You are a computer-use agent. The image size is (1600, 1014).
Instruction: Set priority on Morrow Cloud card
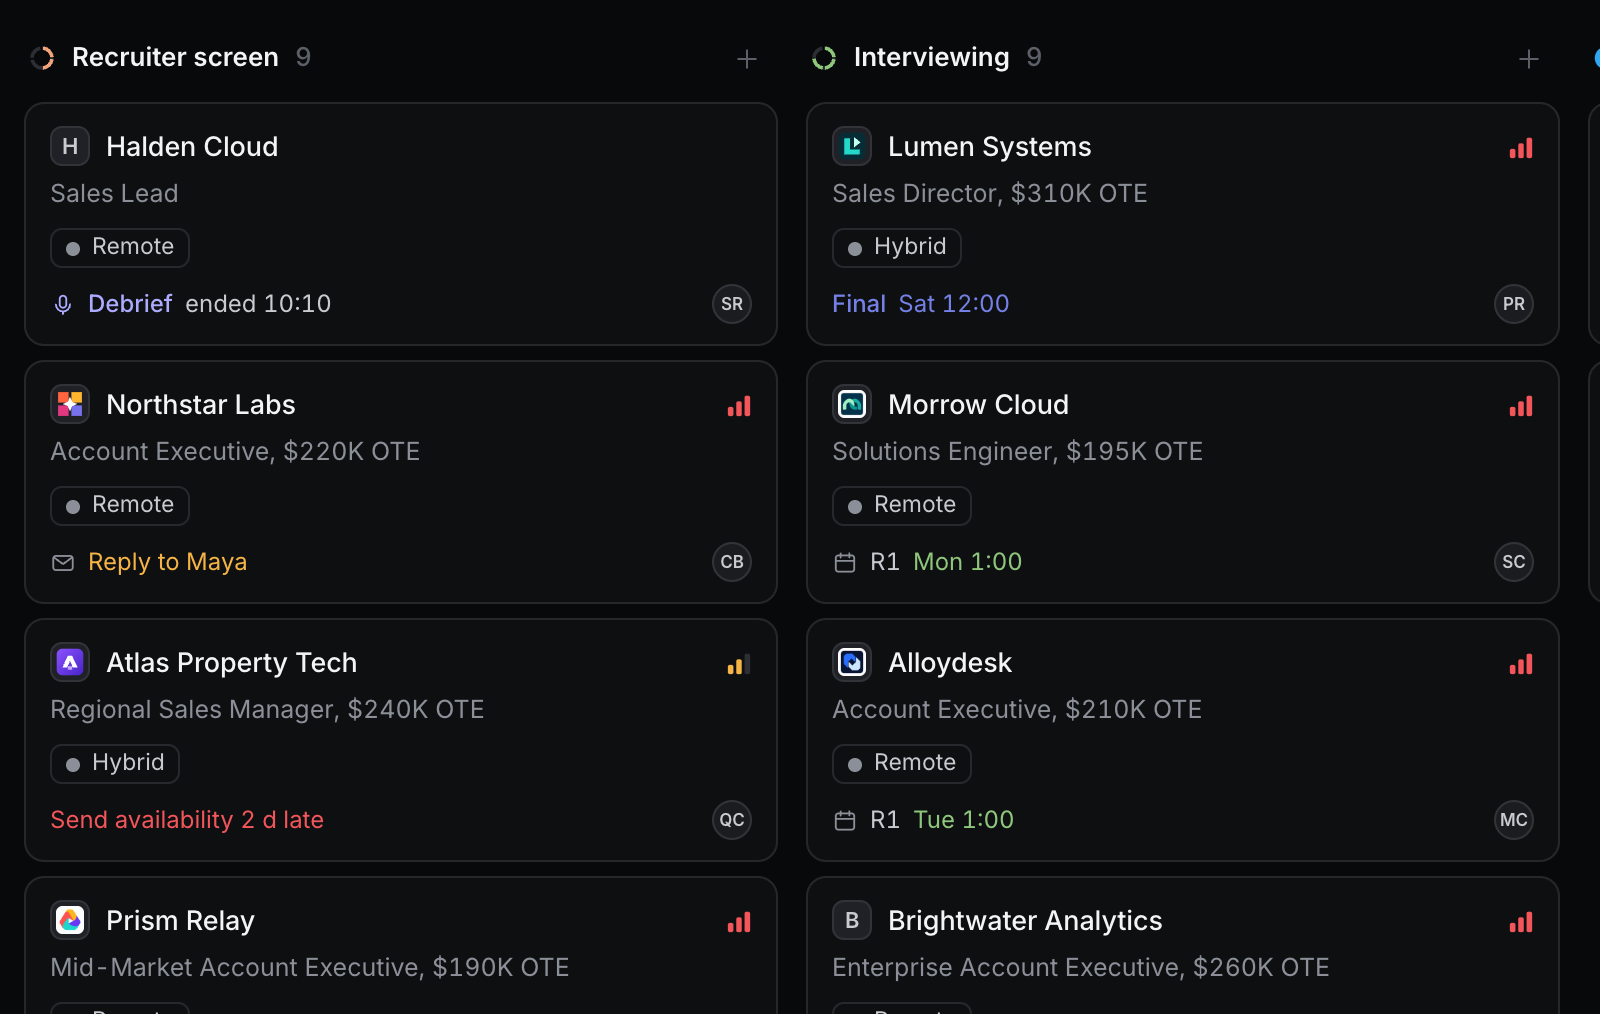pyautogui.click(x=1521, y=406)
